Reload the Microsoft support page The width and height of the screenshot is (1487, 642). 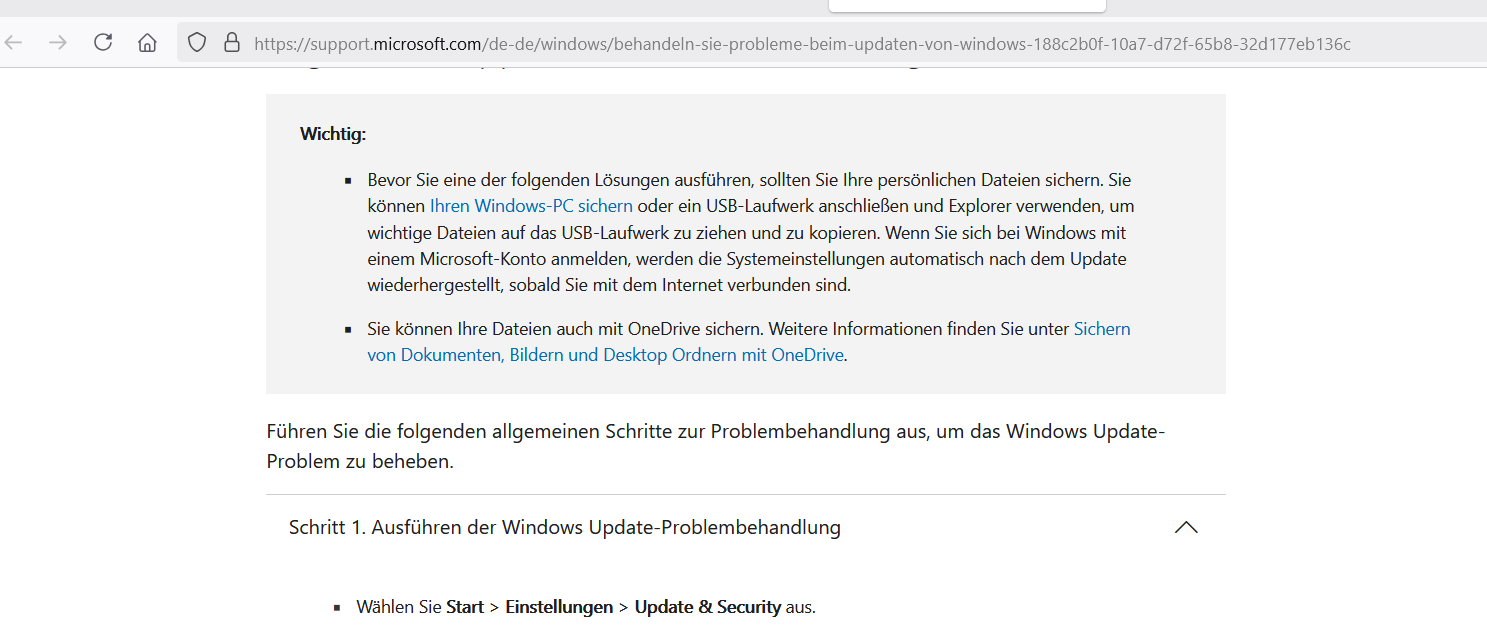click(103, 43)
